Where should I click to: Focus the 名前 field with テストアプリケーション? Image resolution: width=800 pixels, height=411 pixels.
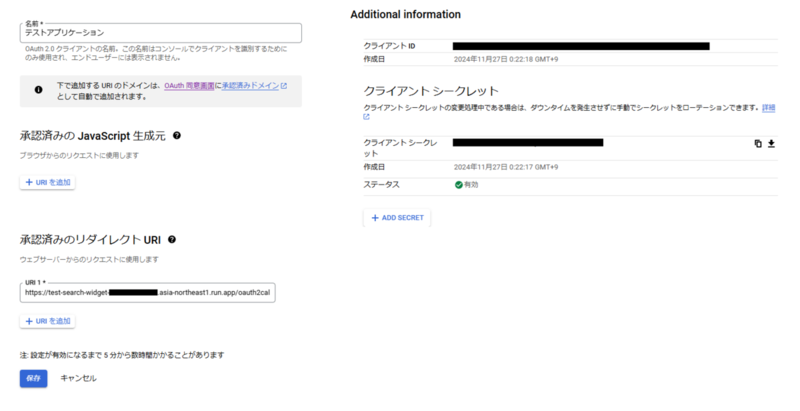pyautogui.click(x=161, y=33)
